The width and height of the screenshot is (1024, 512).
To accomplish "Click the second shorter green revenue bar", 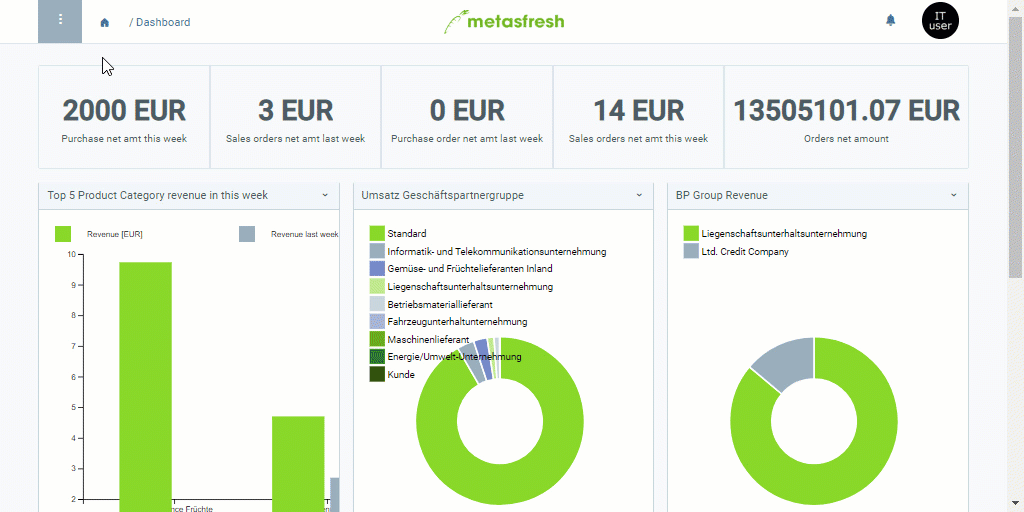I will pos(298,464).
